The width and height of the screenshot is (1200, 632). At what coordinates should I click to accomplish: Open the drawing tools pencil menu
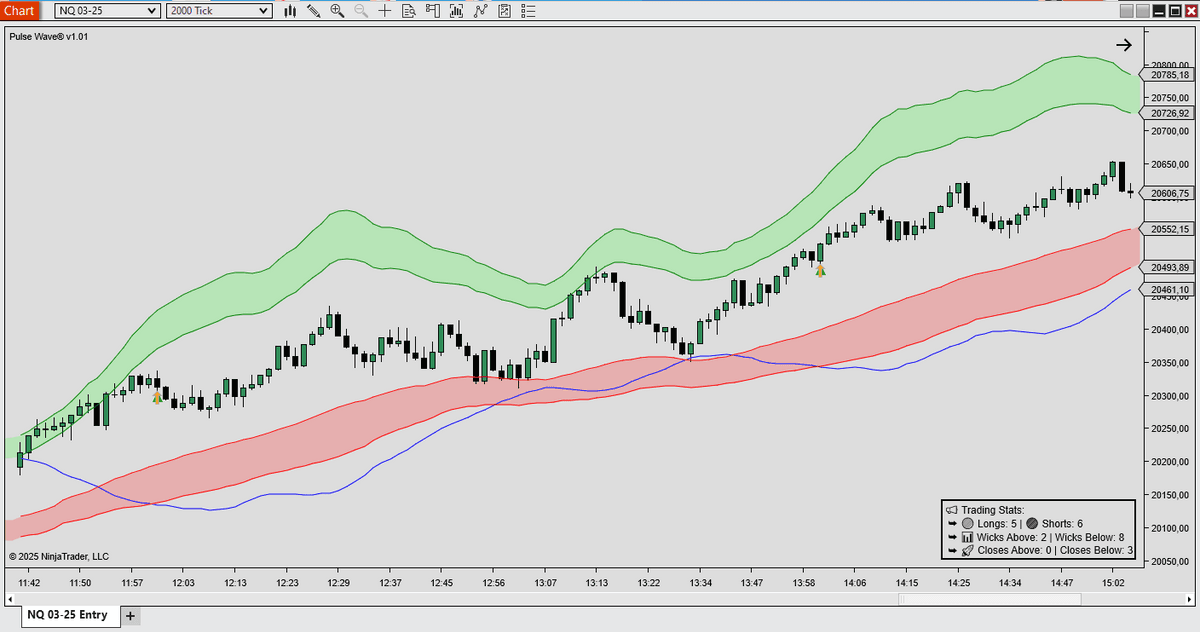coord(314,11)
